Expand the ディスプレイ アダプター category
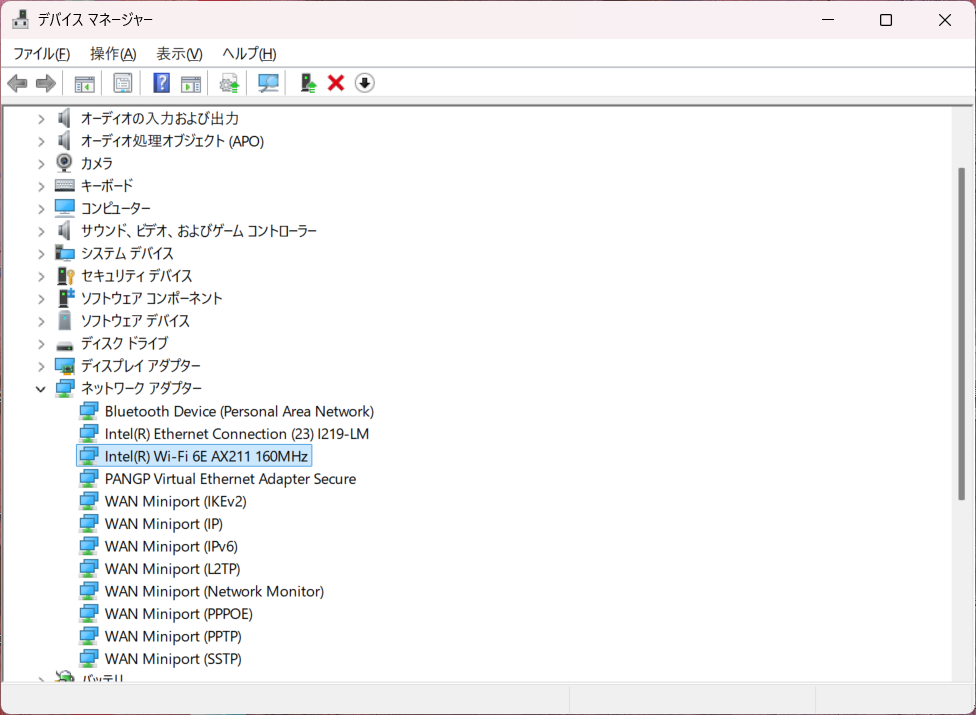The width and height of the screenshot is (976, 715). [x=41, y=366]
